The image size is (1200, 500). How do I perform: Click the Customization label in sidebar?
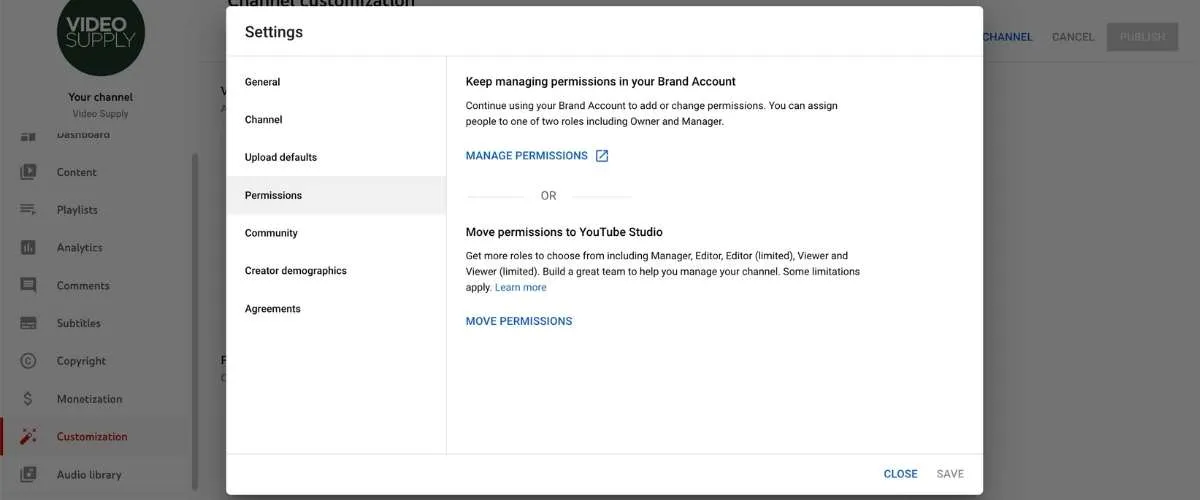click(x=92, y=437)
